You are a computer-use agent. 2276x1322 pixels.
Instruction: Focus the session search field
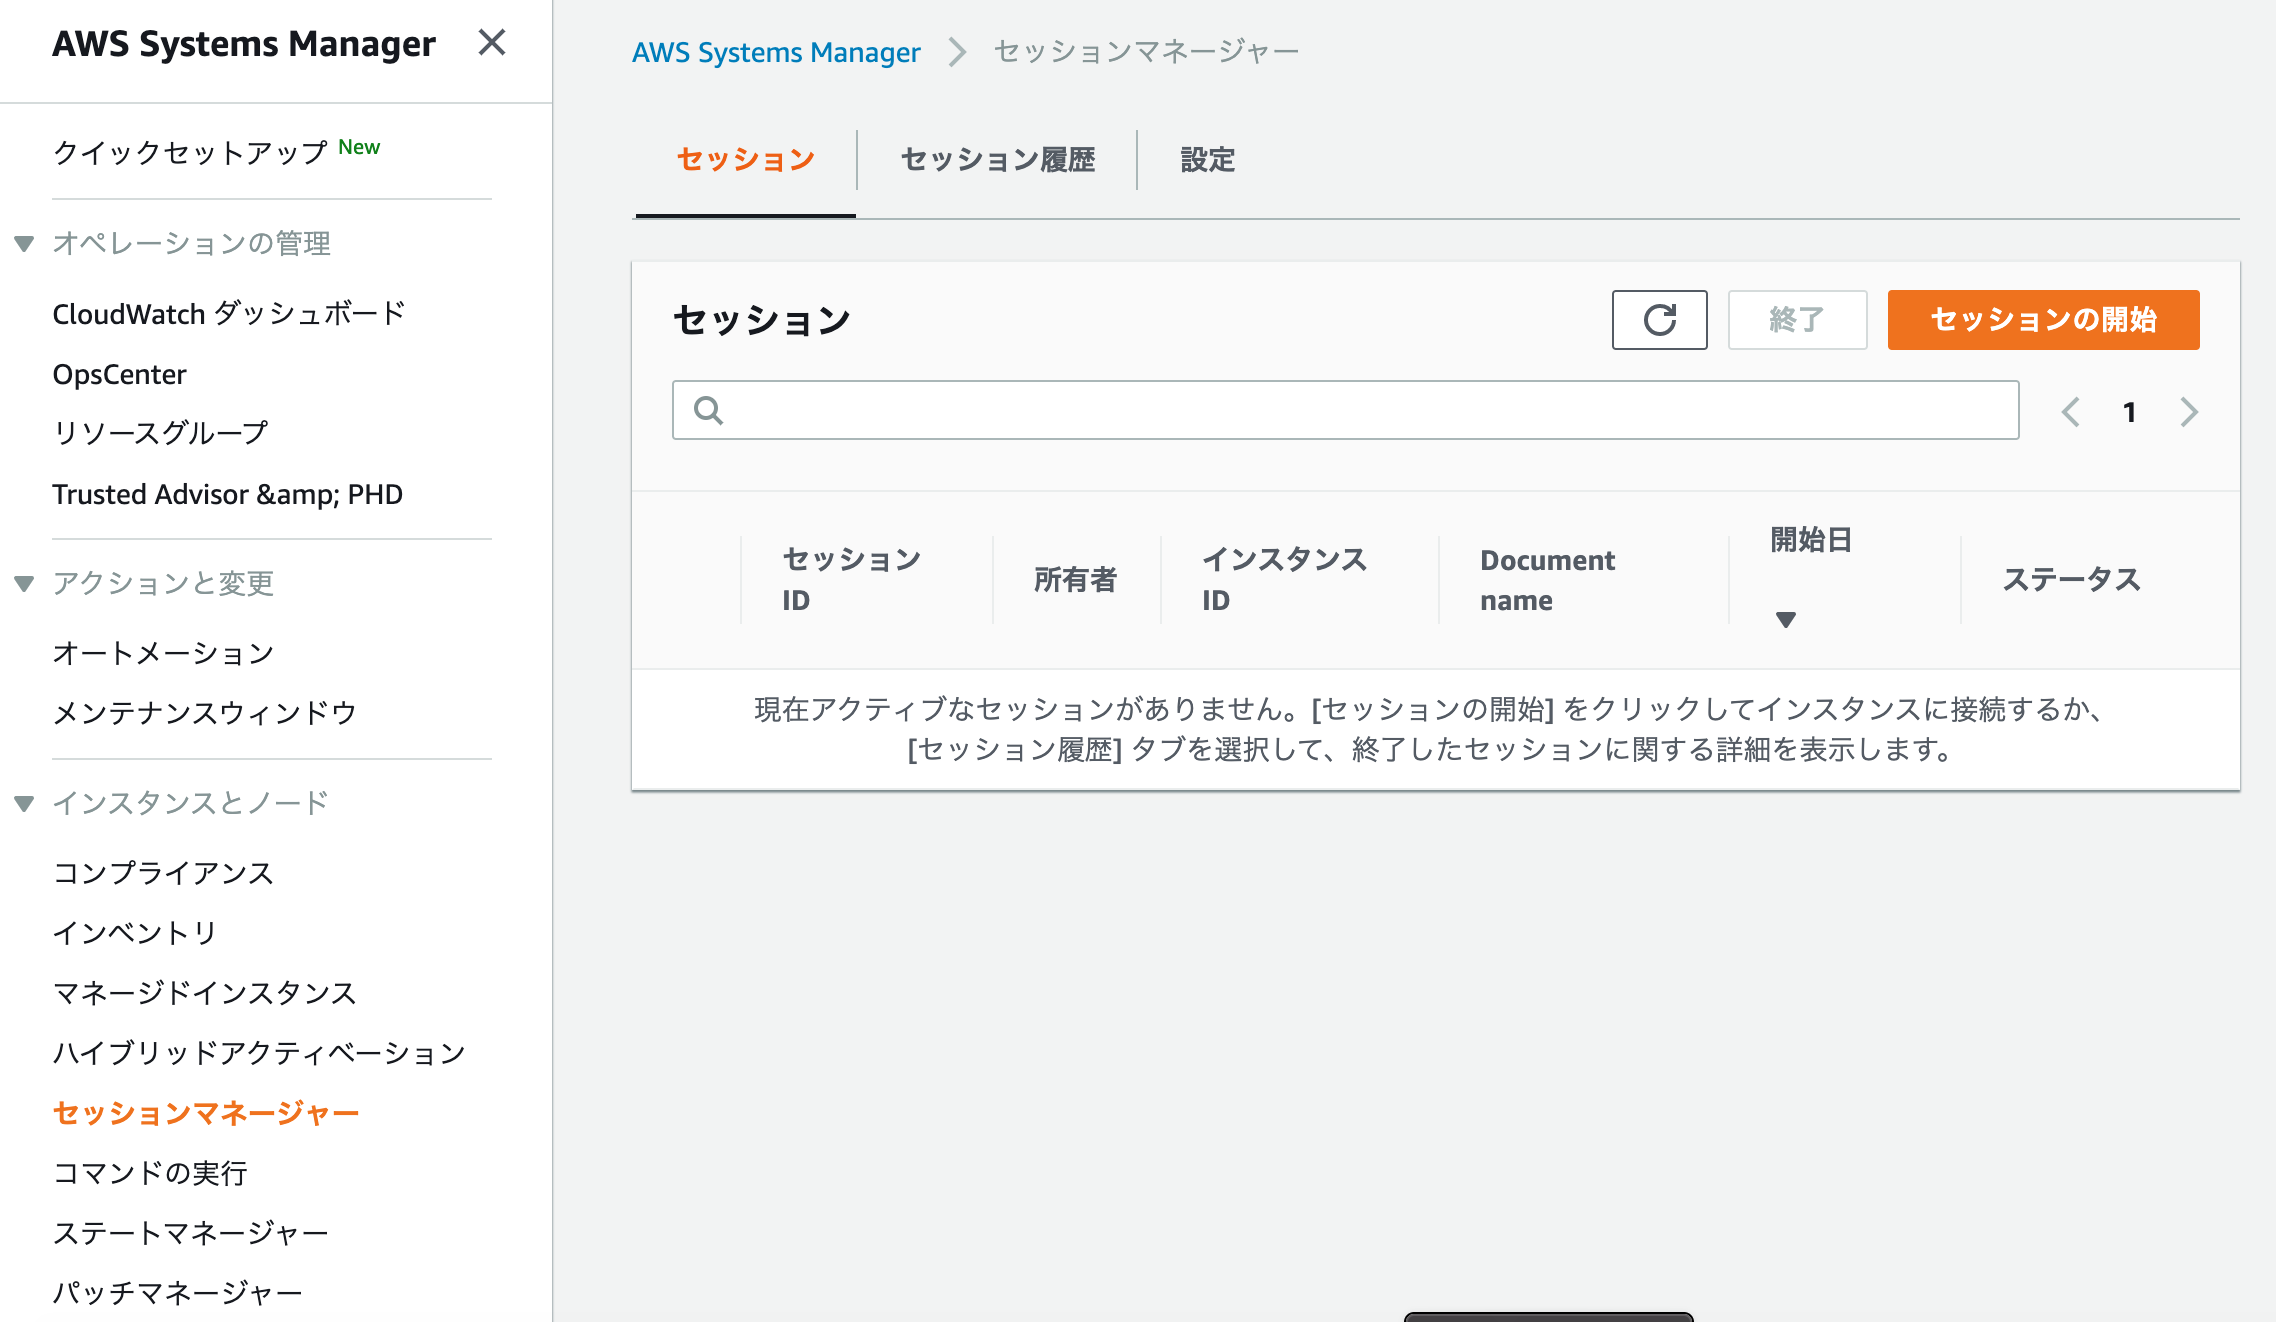pyautogui.click(x=1345, y=410)
